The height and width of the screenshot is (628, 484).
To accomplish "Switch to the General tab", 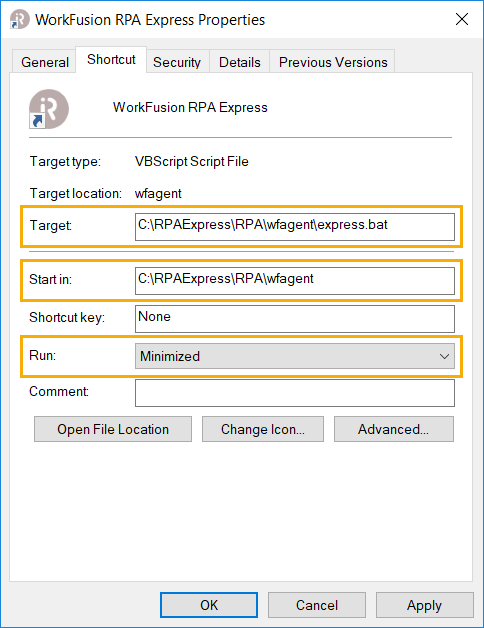I will pos(44,62).
